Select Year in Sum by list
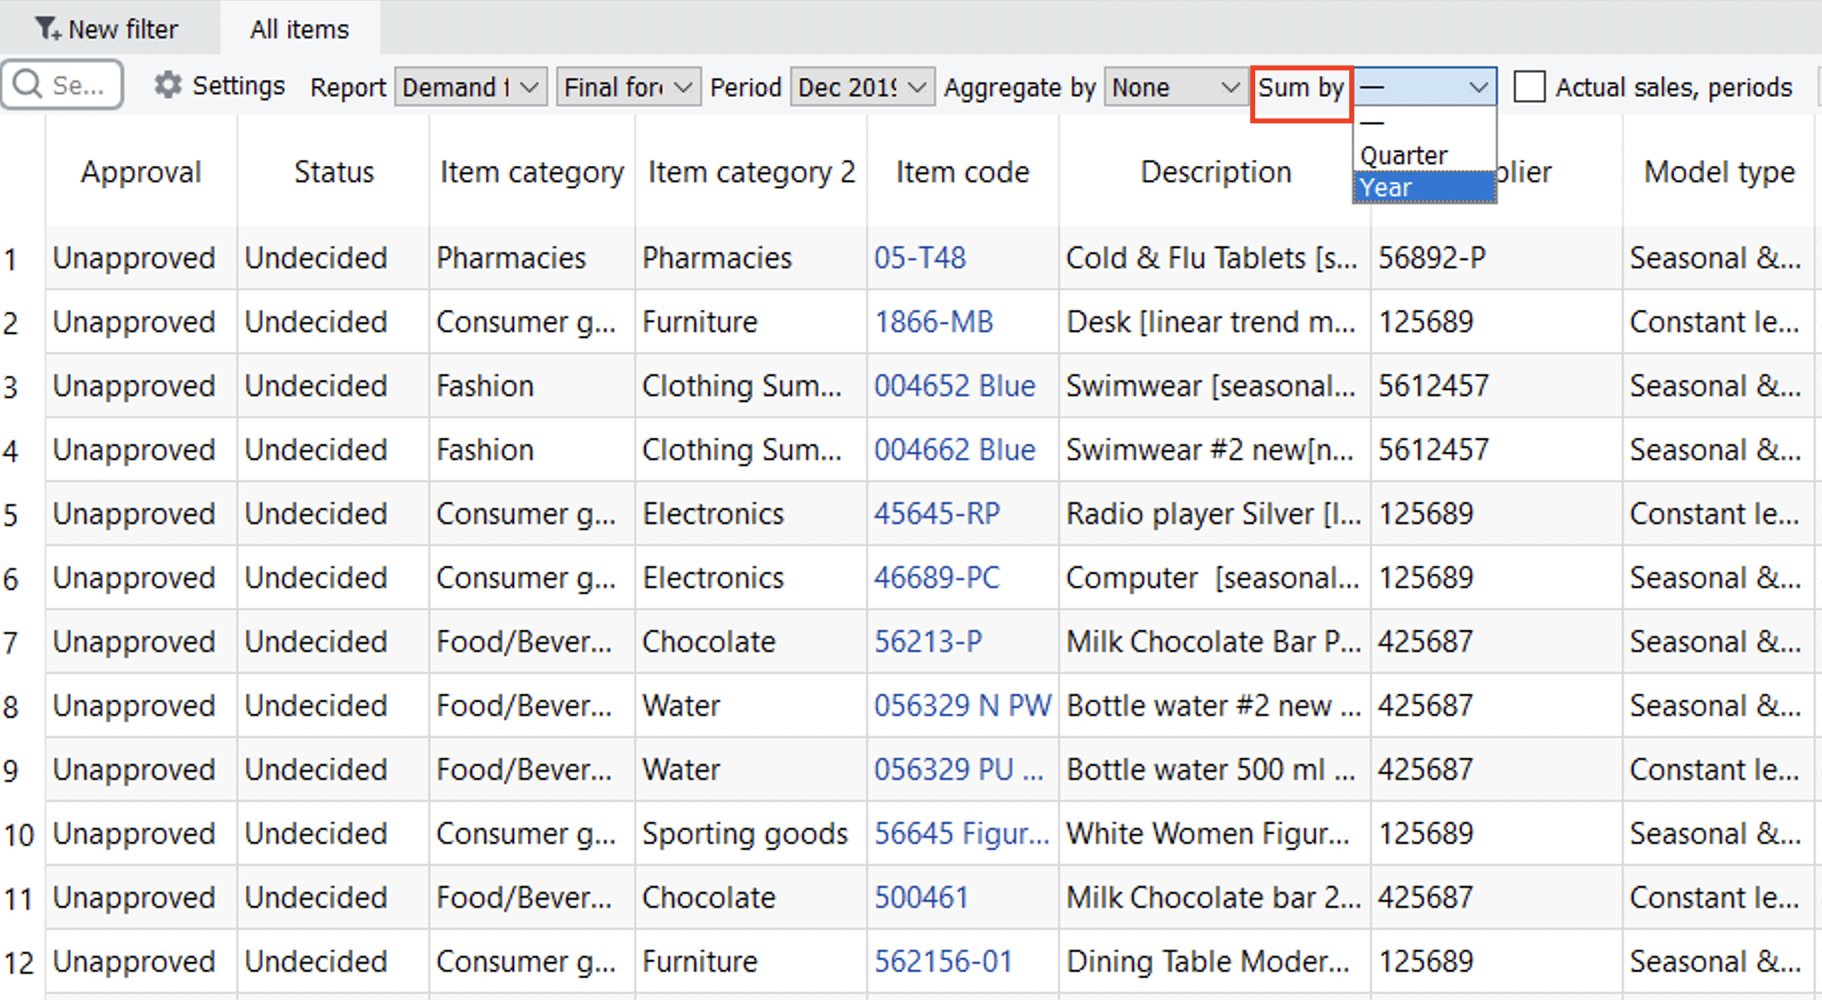The image size is (1822, 1000). pos(1423,188)
